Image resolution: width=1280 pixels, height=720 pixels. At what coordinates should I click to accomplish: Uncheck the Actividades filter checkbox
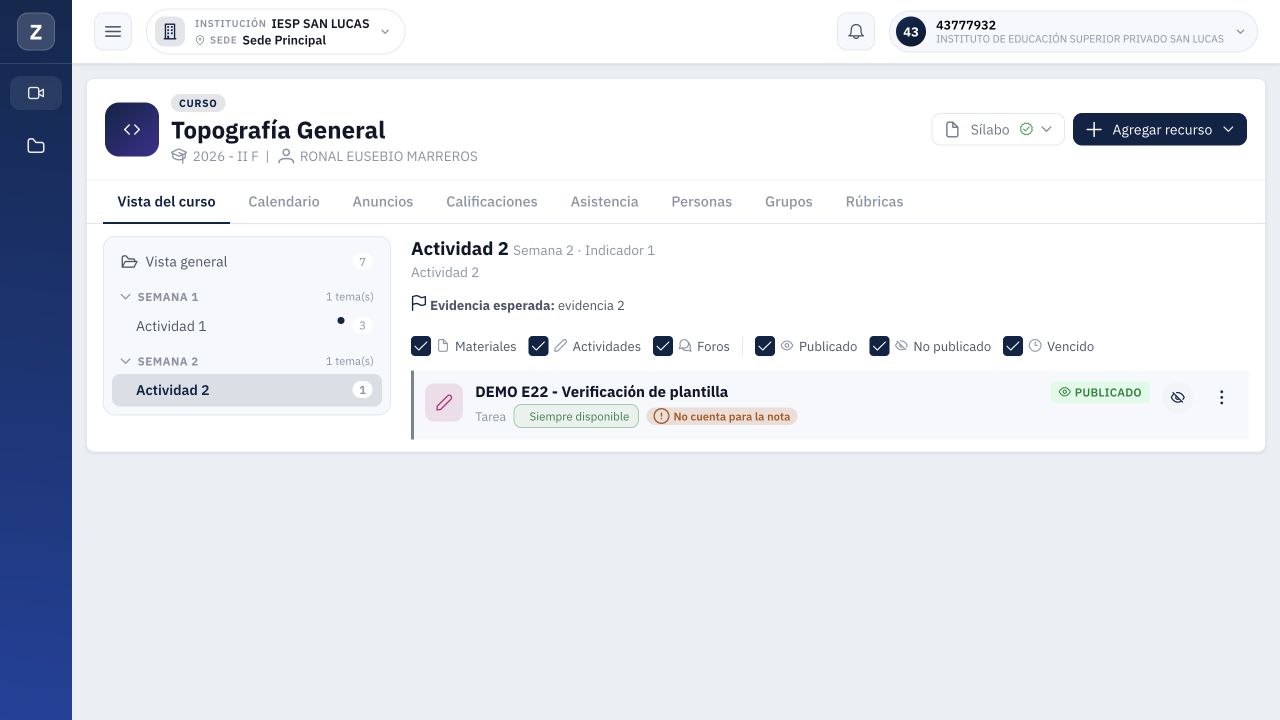click(x=538, y=346)
